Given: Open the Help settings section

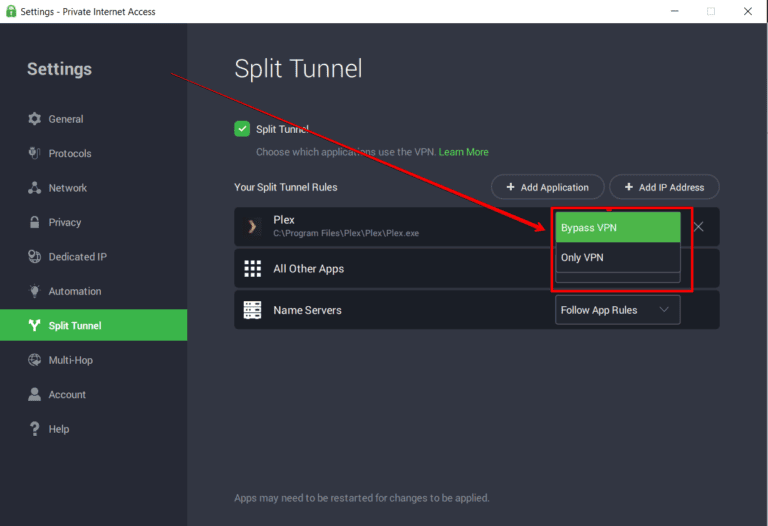Looking at the screenshot, I should [59, 429].
